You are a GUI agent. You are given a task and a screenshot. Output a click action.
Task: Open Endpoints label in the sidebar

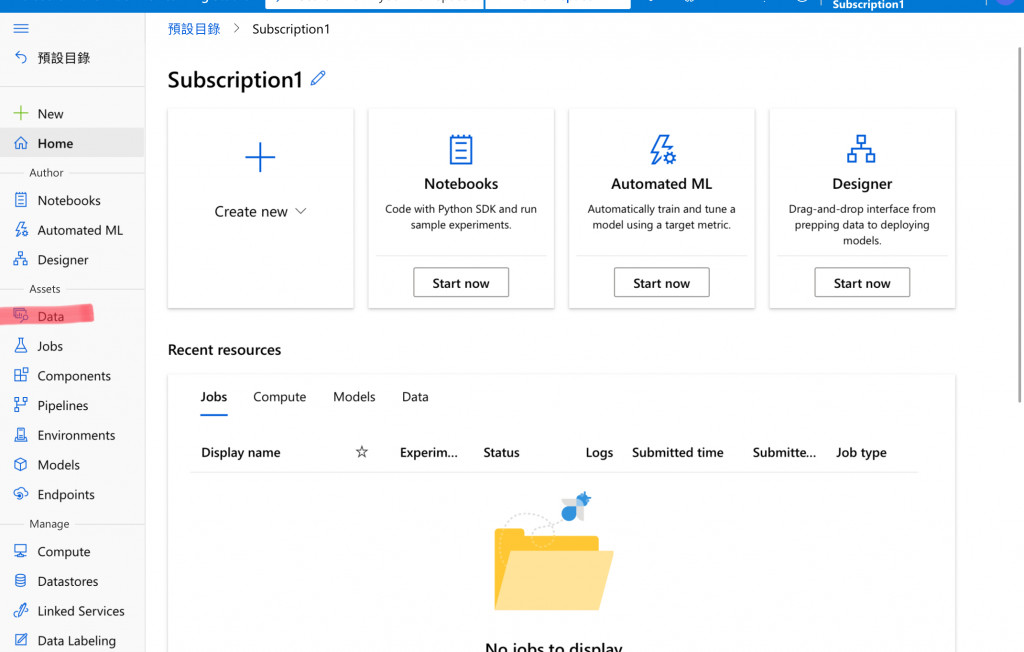[66, 495]
